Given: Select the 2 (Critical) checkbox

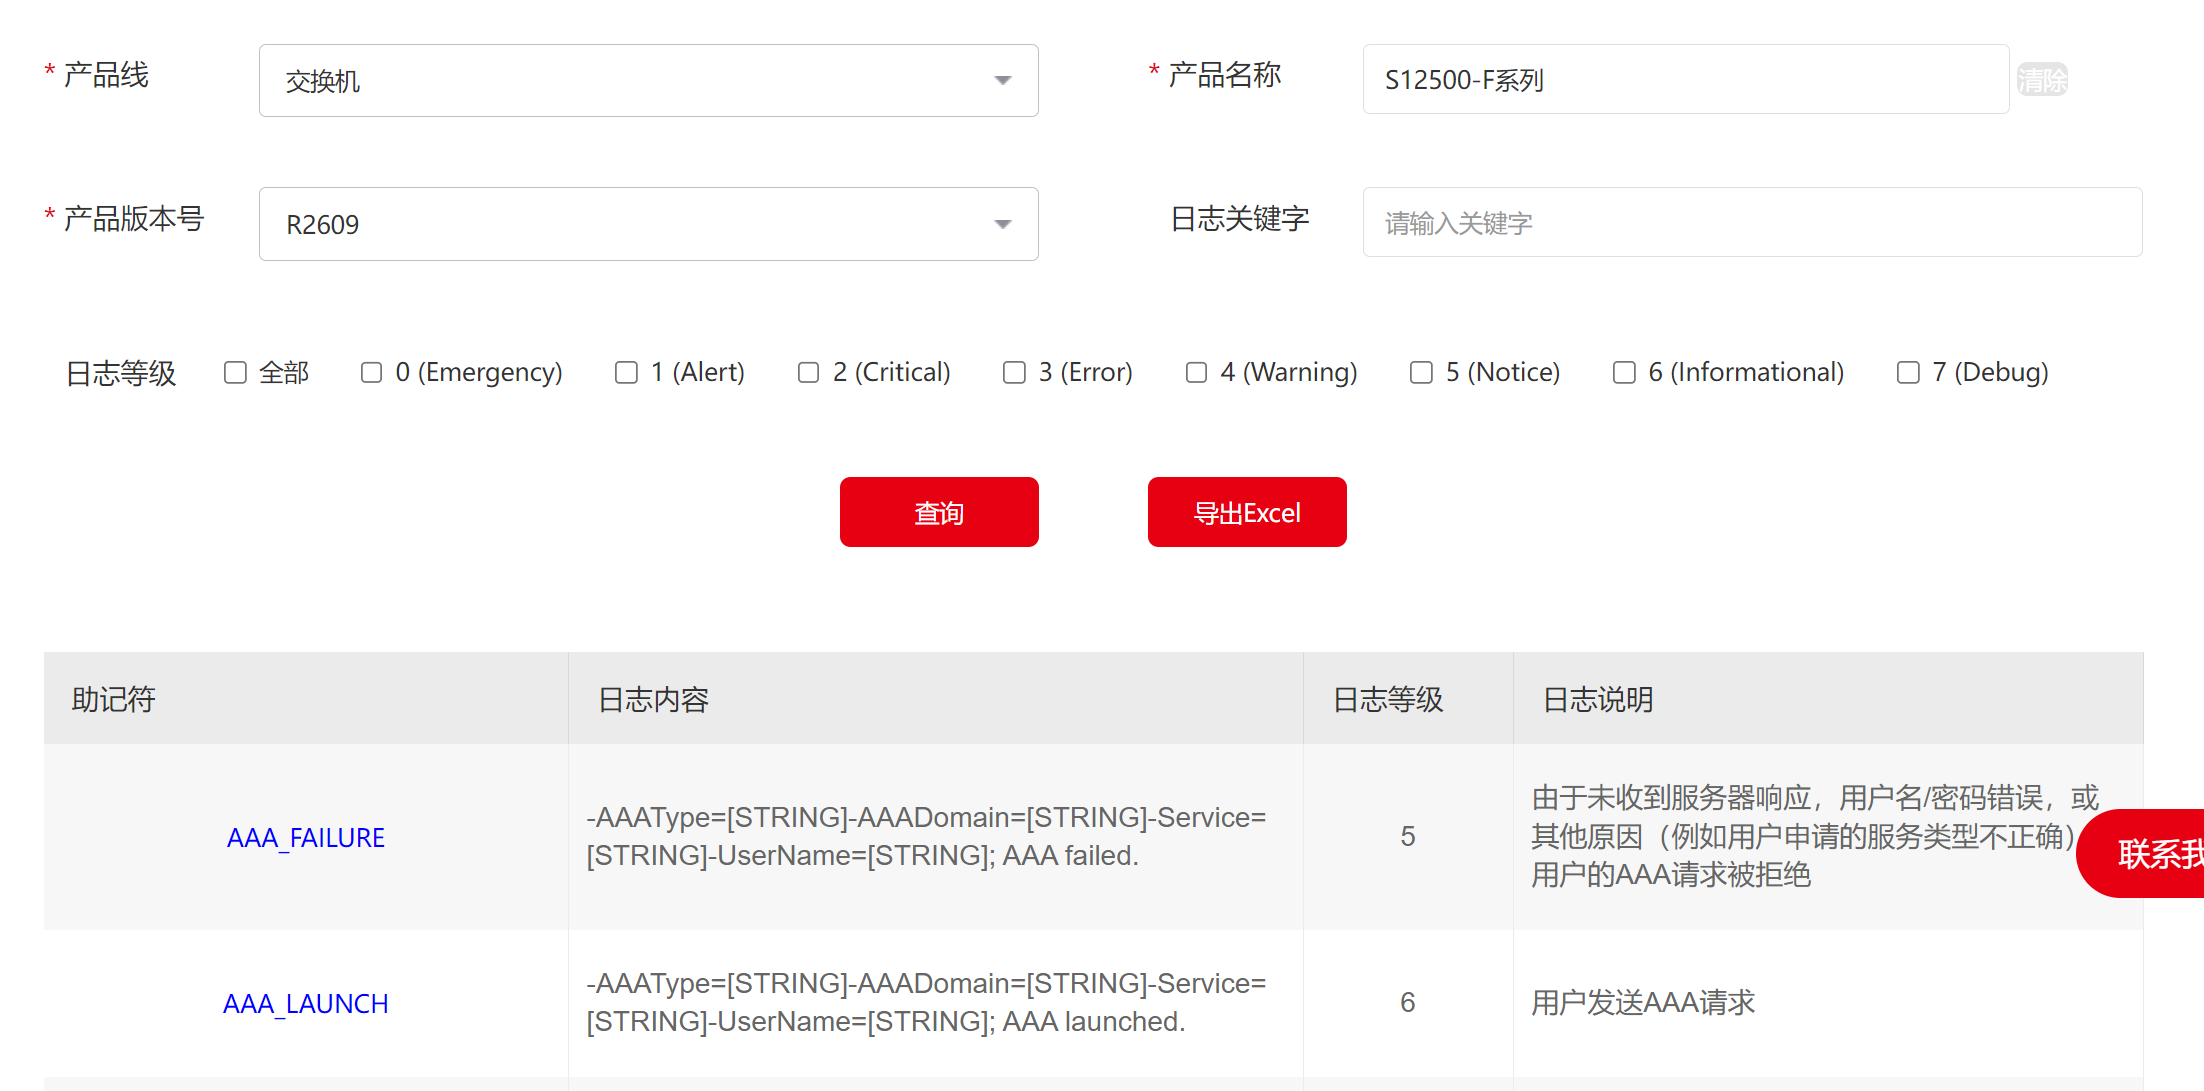Looking at the screenshot, I should [809, 372].
